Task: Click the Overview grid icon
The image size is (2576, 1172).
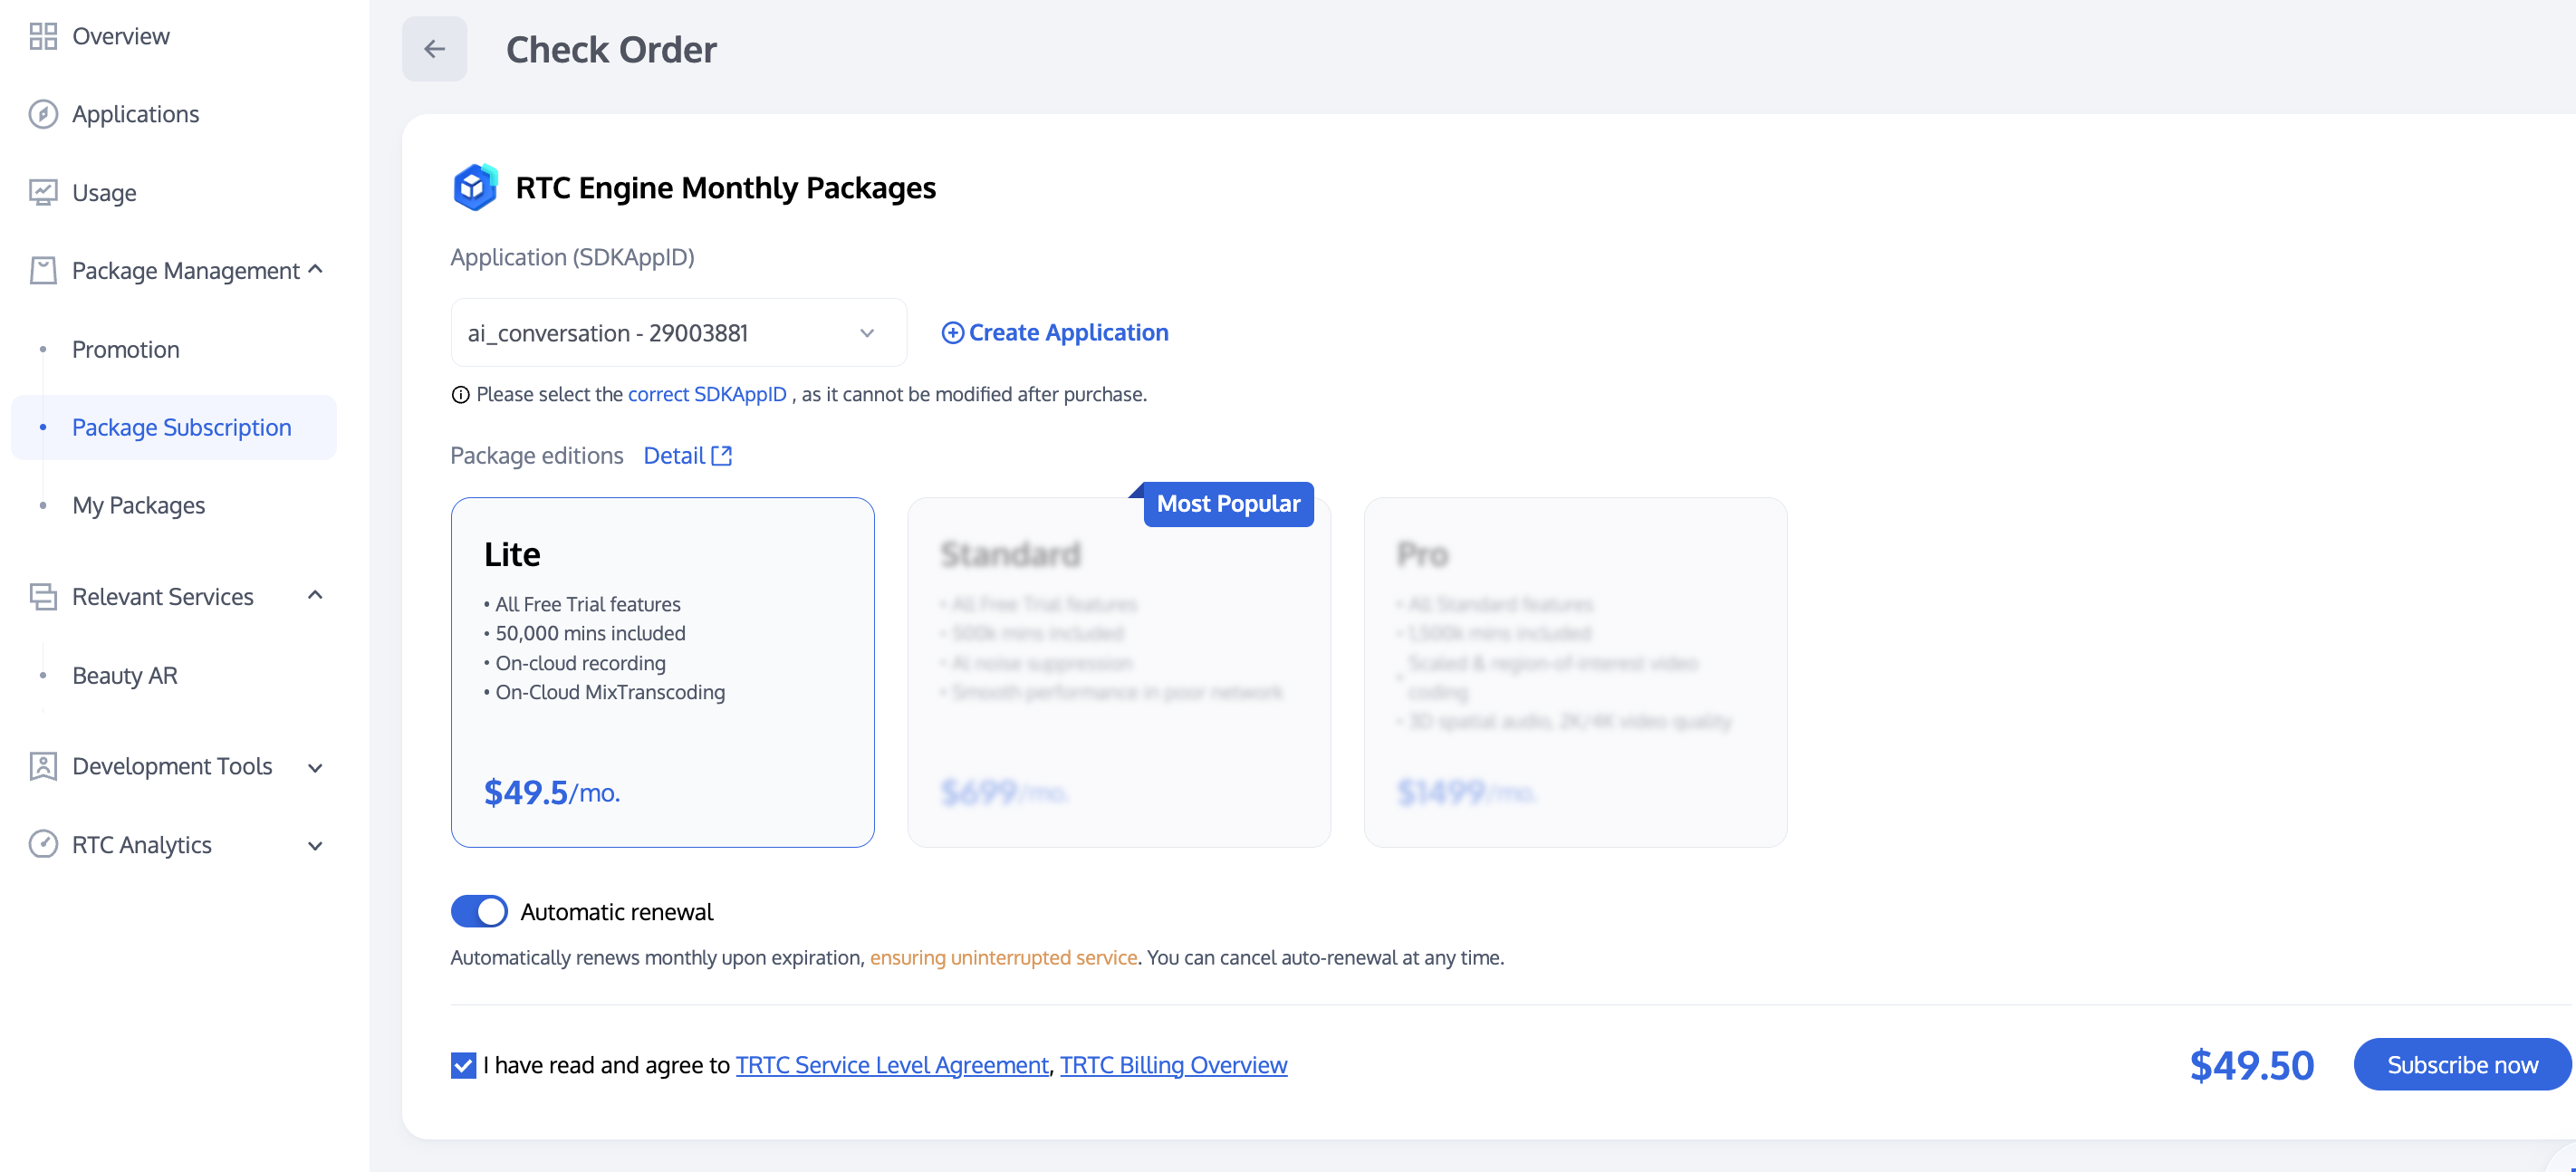Action: [x=43, y=36]
